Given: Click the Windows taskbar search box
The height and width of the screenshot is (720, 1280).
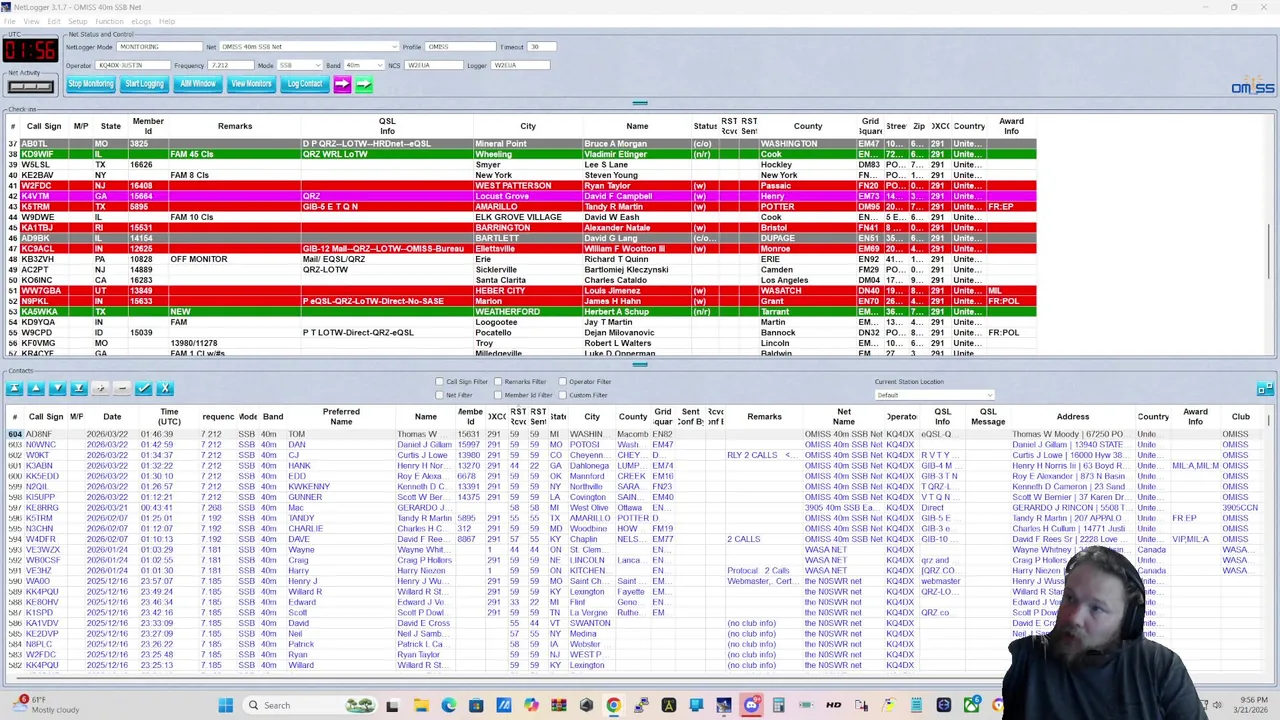Looking at the screenshot, I should [x=310, y=705].
